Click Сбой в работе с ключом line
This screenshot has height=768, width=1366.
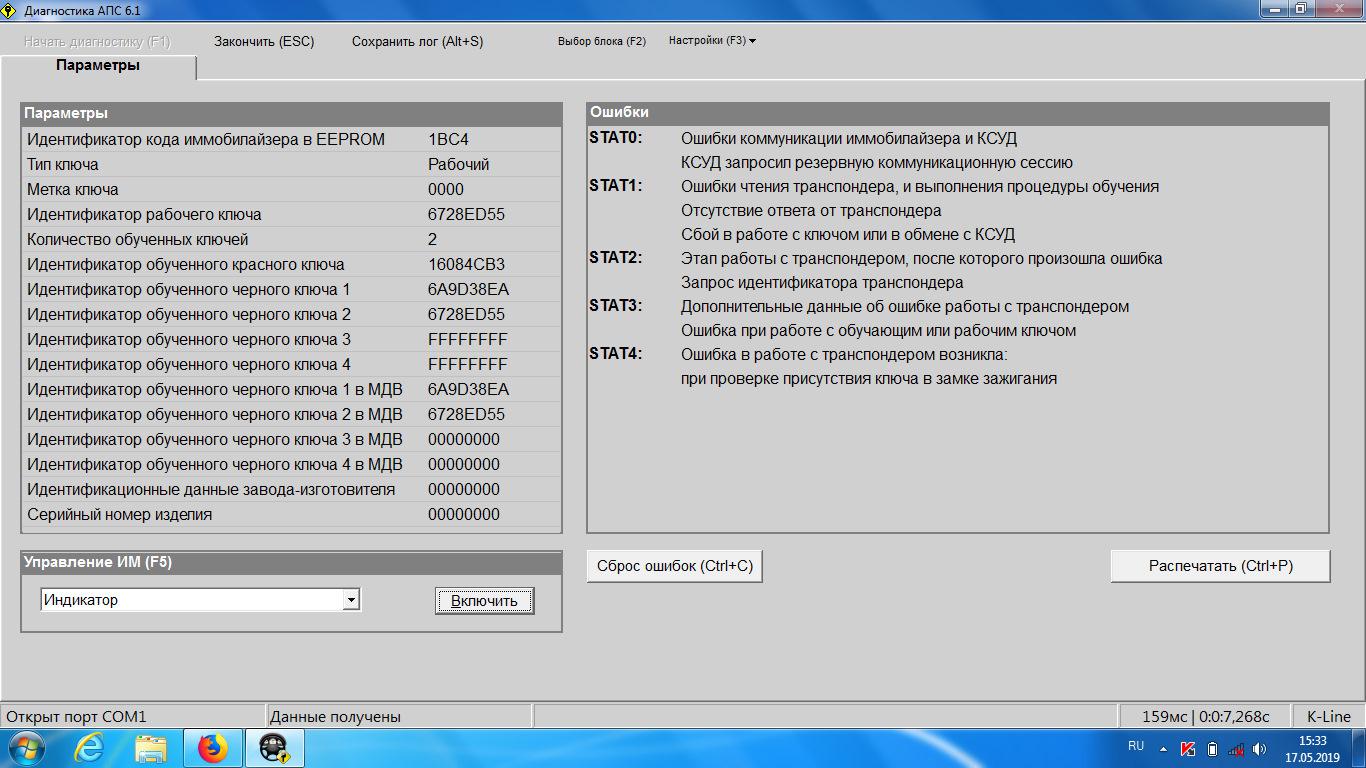coord(848,234)
